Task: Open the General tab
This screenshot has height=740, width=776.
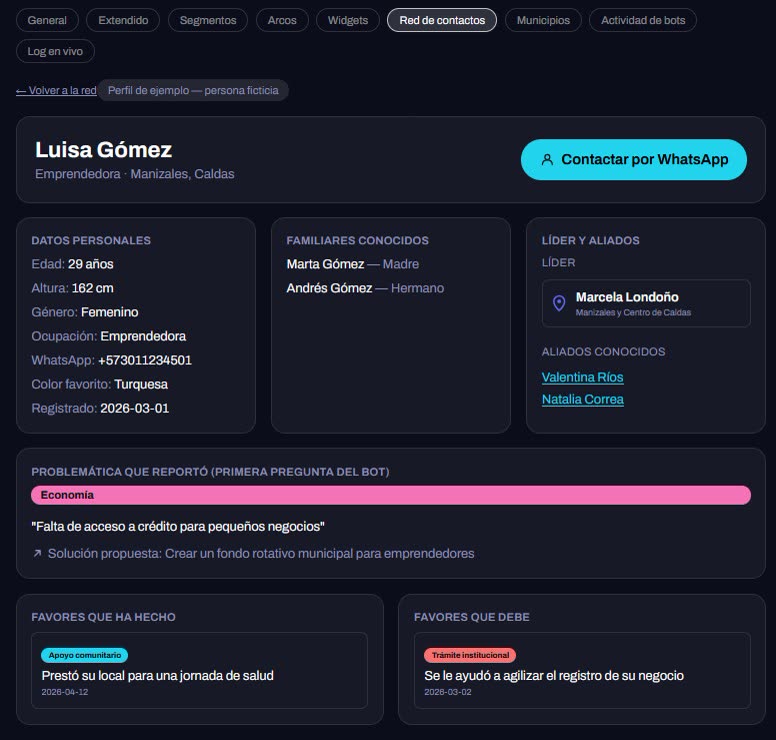Action: (x=47, y=20)
